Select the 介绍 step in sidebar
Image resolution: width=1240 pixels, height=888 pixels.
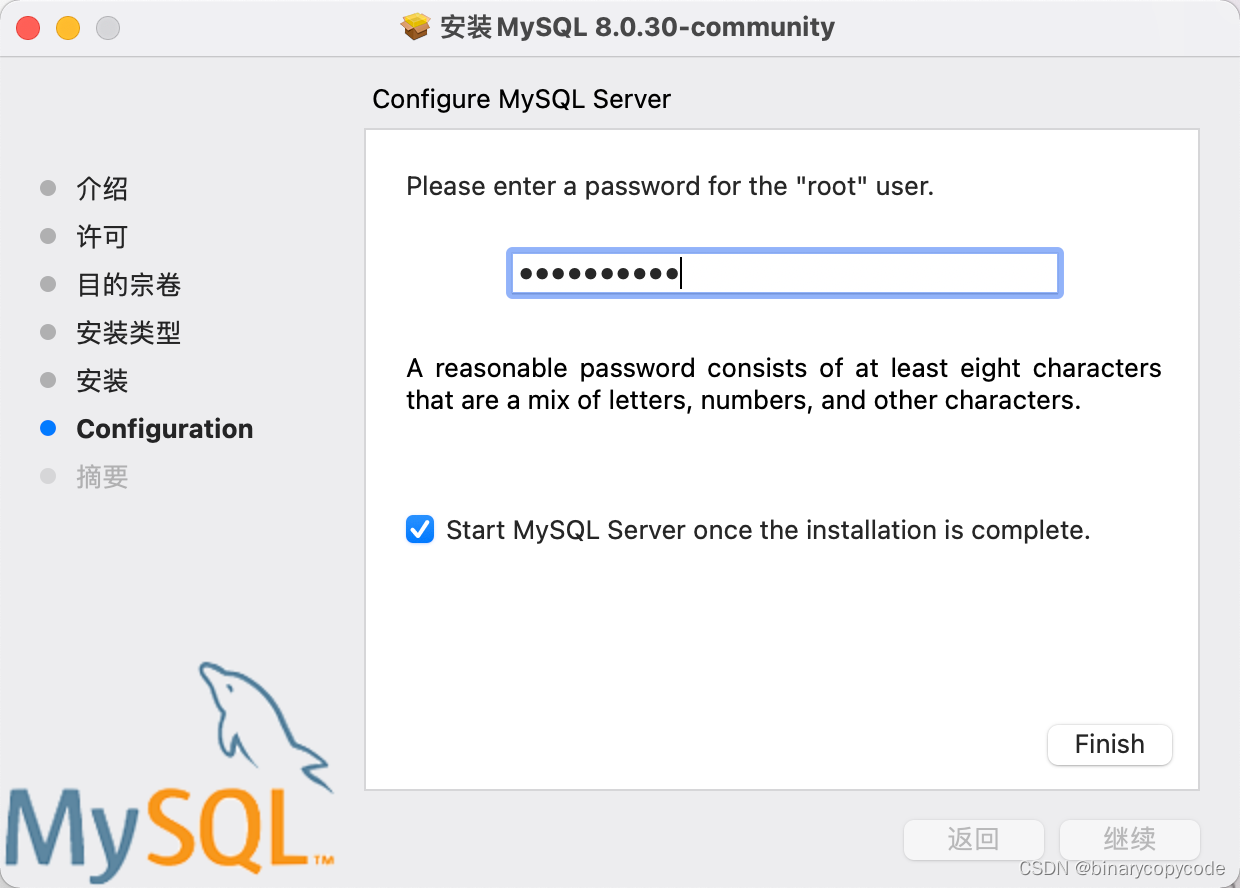coord(102,189)
